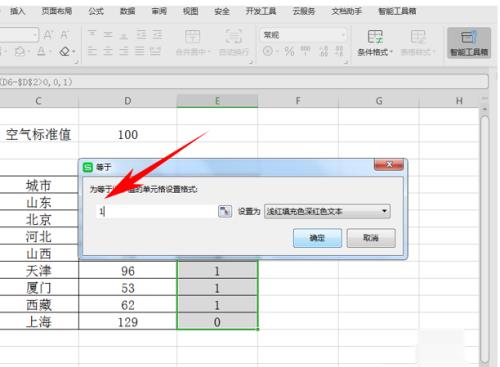The width and height of the screenshot is (500, 367).
Task: Align text left
Action: click(92, 51)
